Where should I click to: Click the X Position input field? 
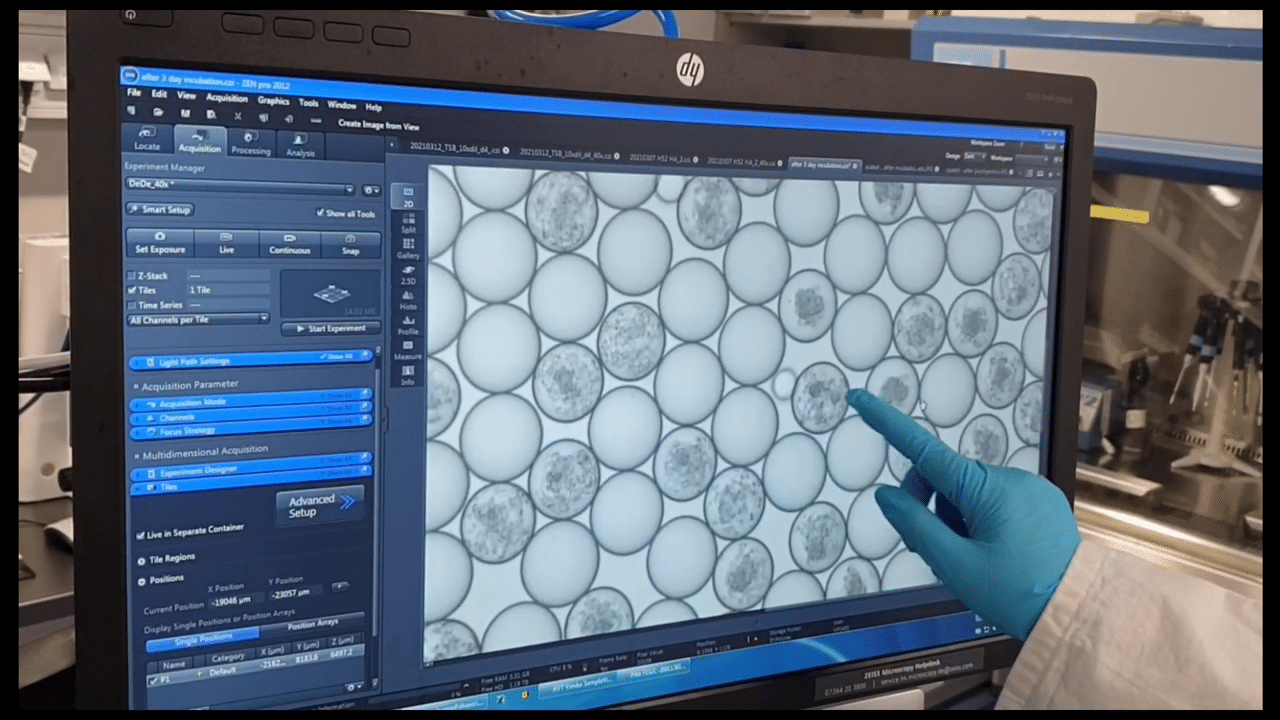pyautogui.click(x=237, y=602)
